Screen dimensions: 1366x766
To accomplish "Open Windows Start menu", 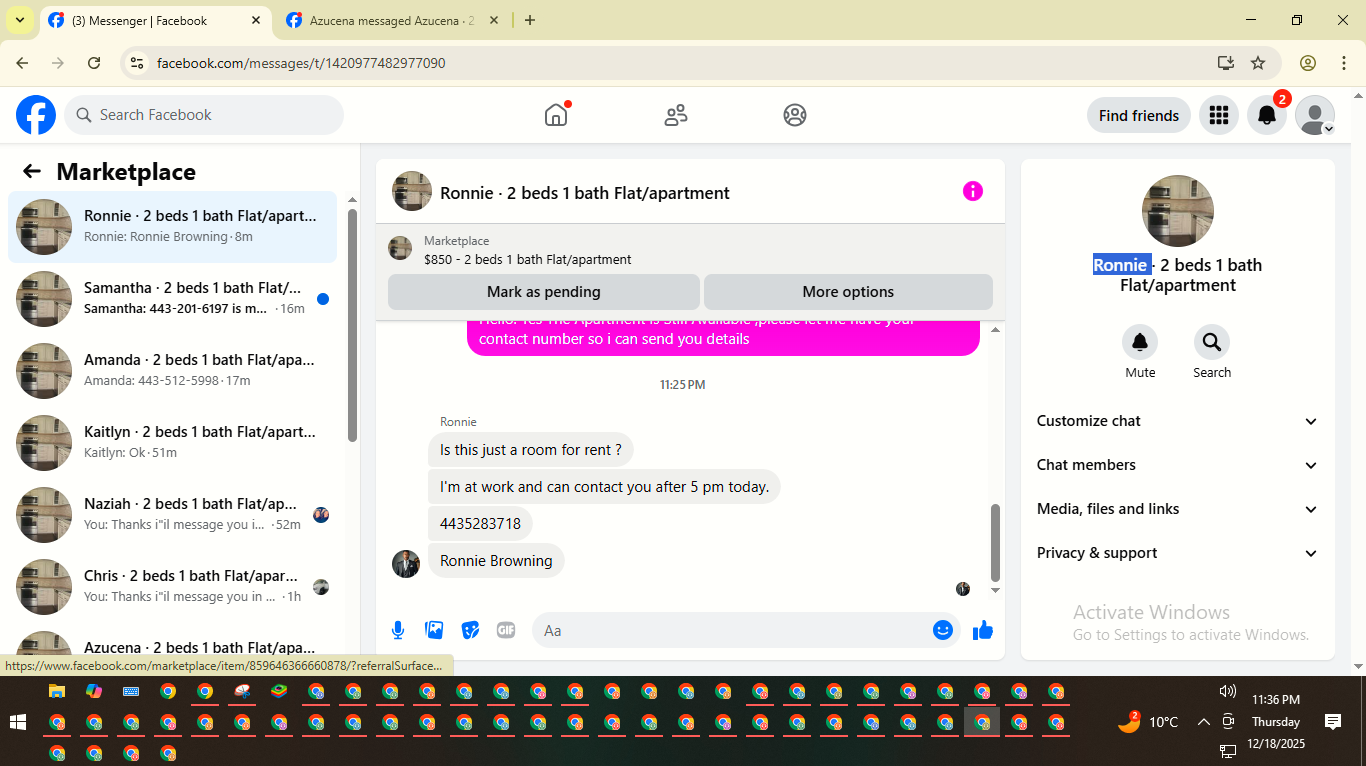I will (18, 722).
